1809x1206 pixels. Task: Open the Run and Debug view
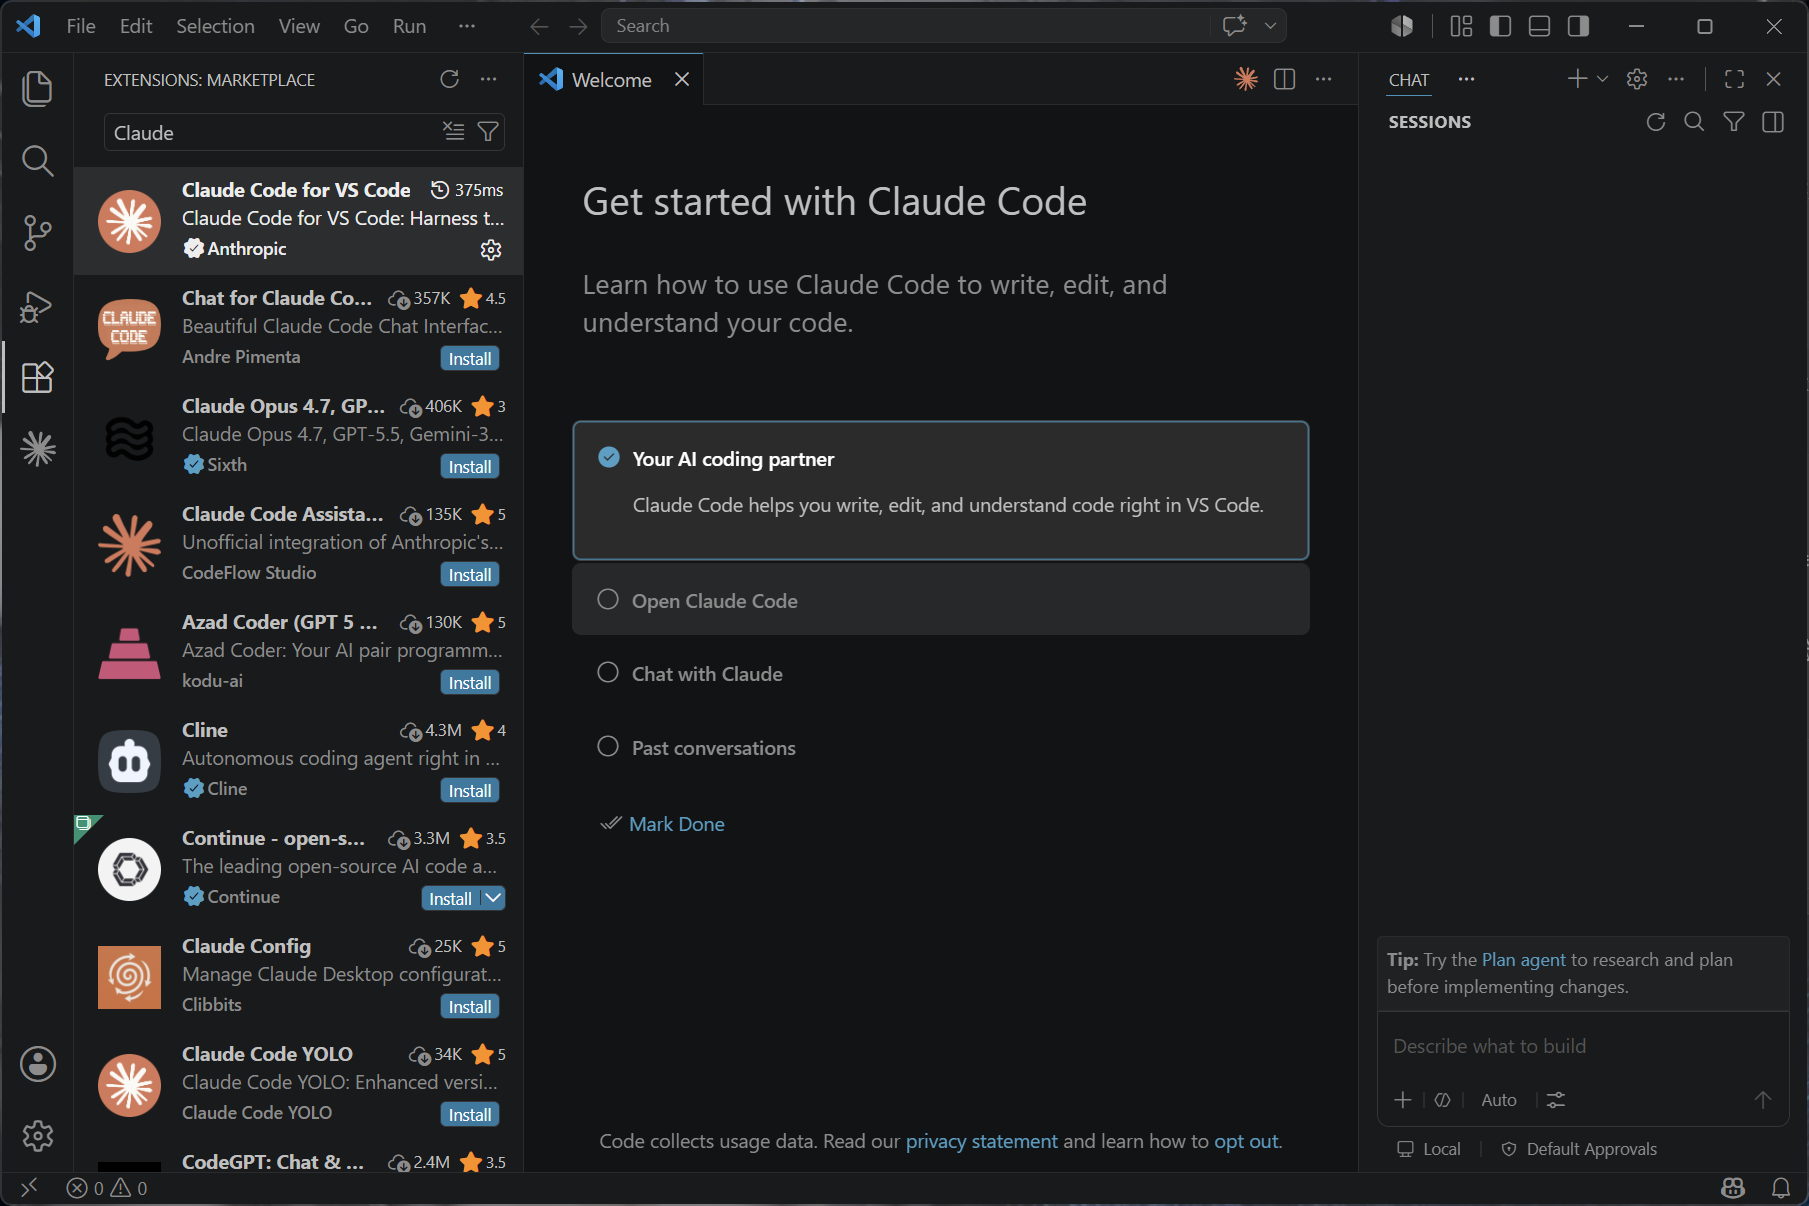click(x=37, y=305)
